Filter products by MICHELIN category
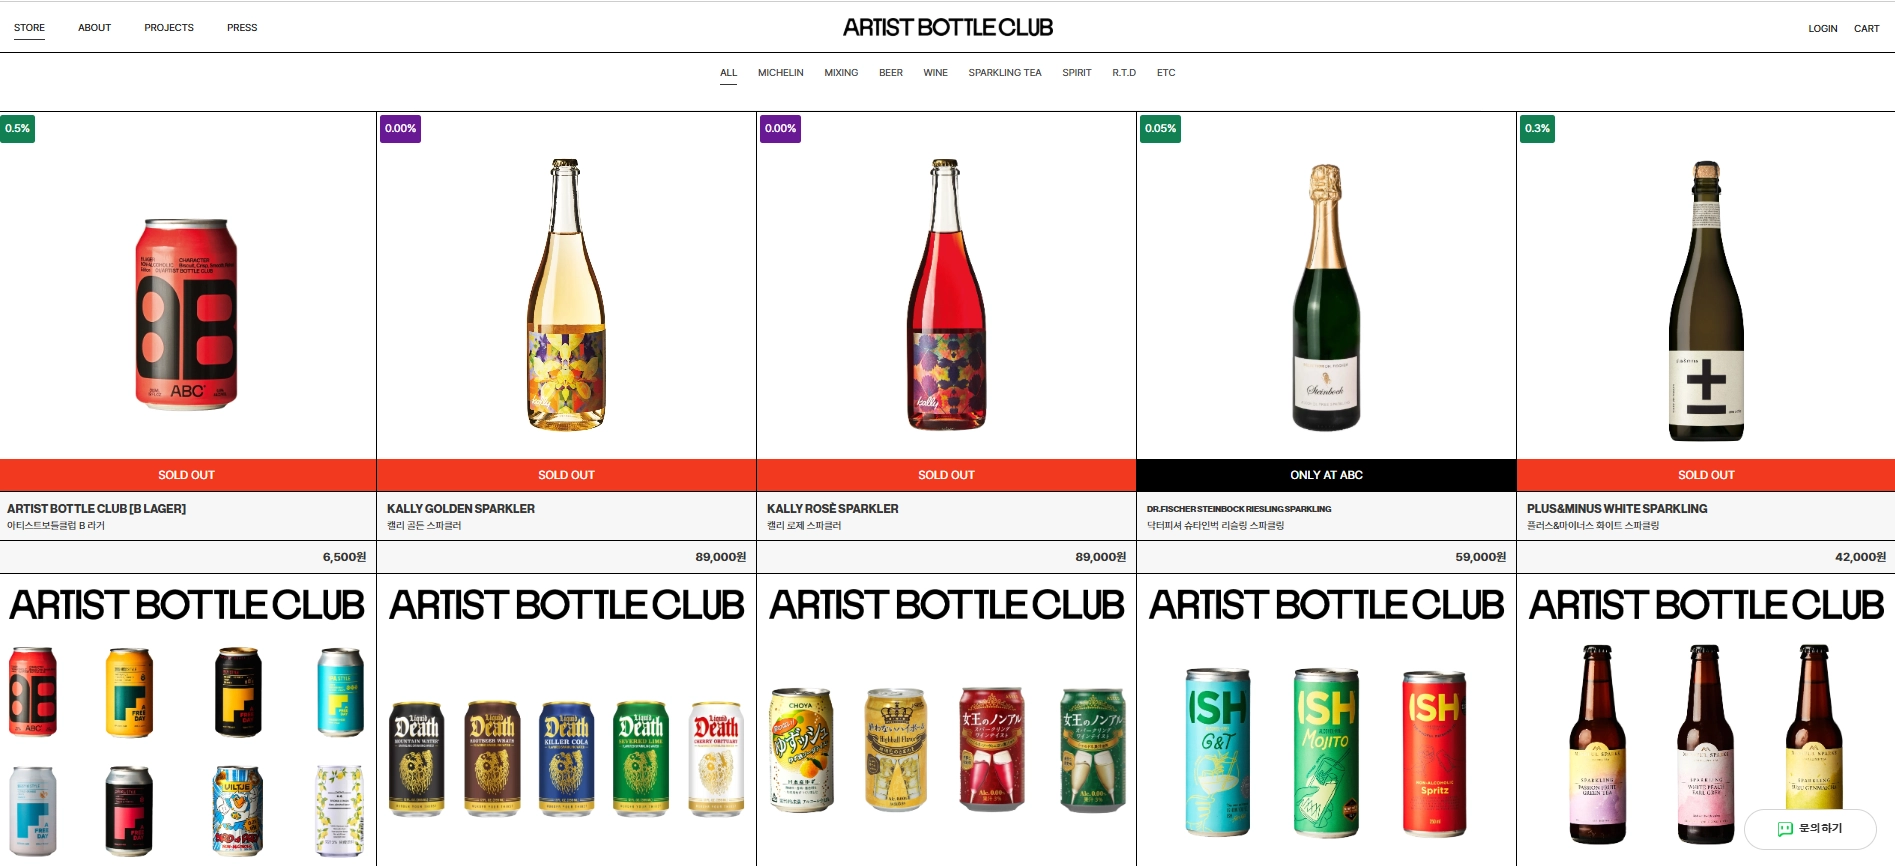Image resolution: width=1895 pixels, height=866 pixels. pyautogui.click(x=780, y=73)
